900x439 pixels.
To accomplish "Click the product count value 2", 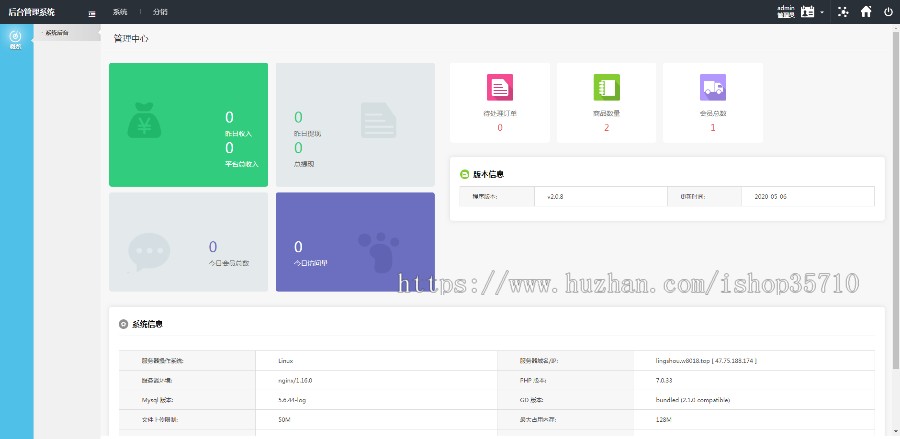I will (x=607, y=127).
